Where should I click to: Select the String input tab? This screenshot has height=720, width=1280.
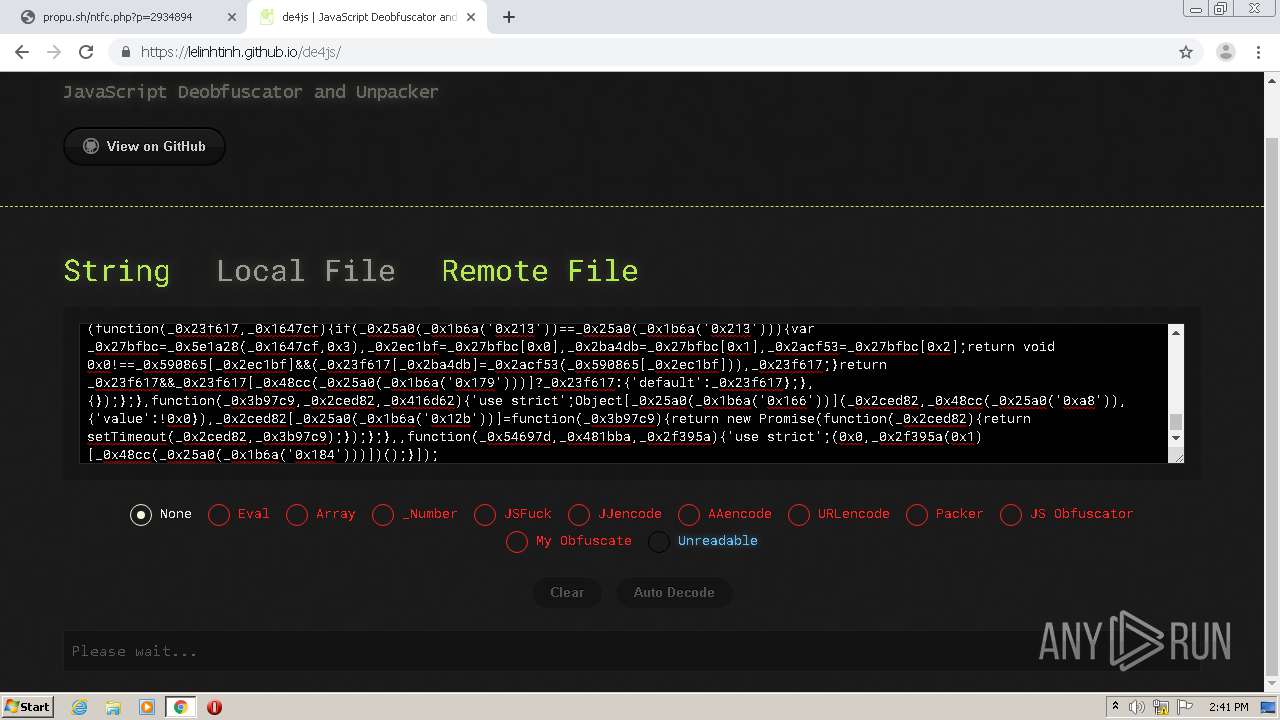click(116, 271)
